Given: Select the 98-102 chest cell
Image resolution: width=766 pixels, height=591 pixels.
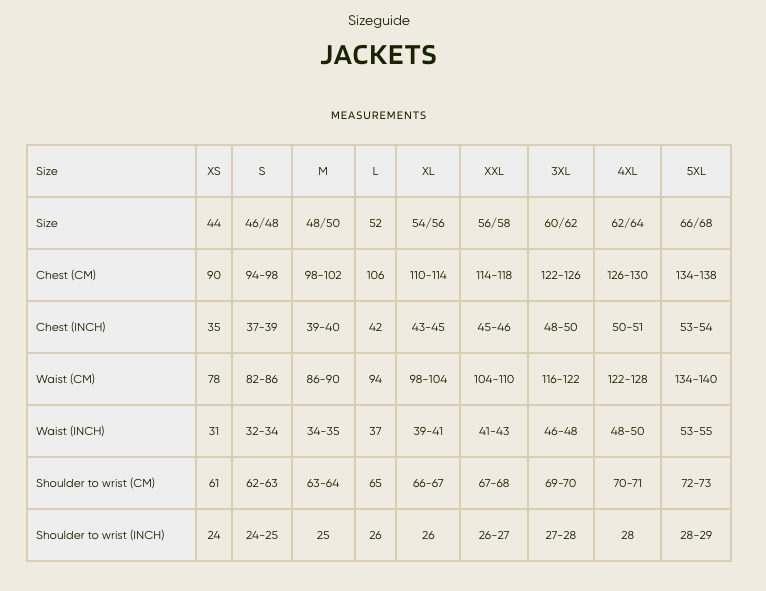Looking at the screenshot, I should tap(323, 275).
